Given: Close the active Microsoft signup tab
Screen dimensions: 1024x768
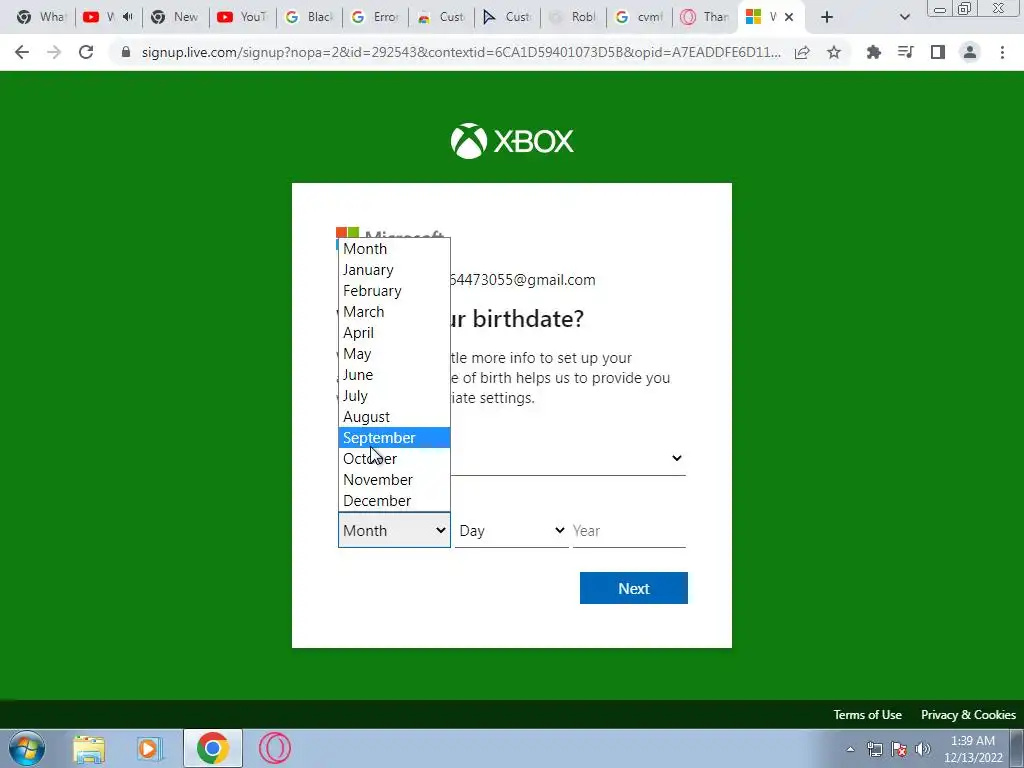Looking at the screenshot, I should tap(789, 17).
